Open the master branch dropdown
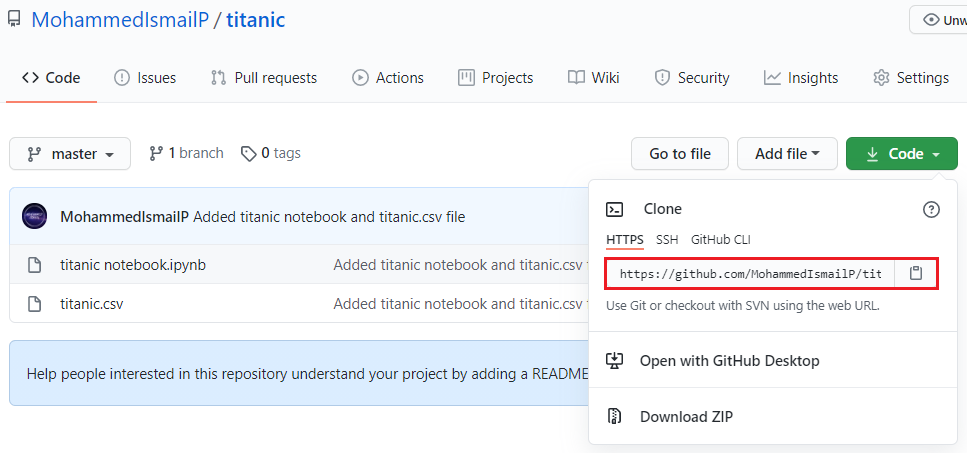The width and height of the screenshot is (967, 453). pos(70,154)
